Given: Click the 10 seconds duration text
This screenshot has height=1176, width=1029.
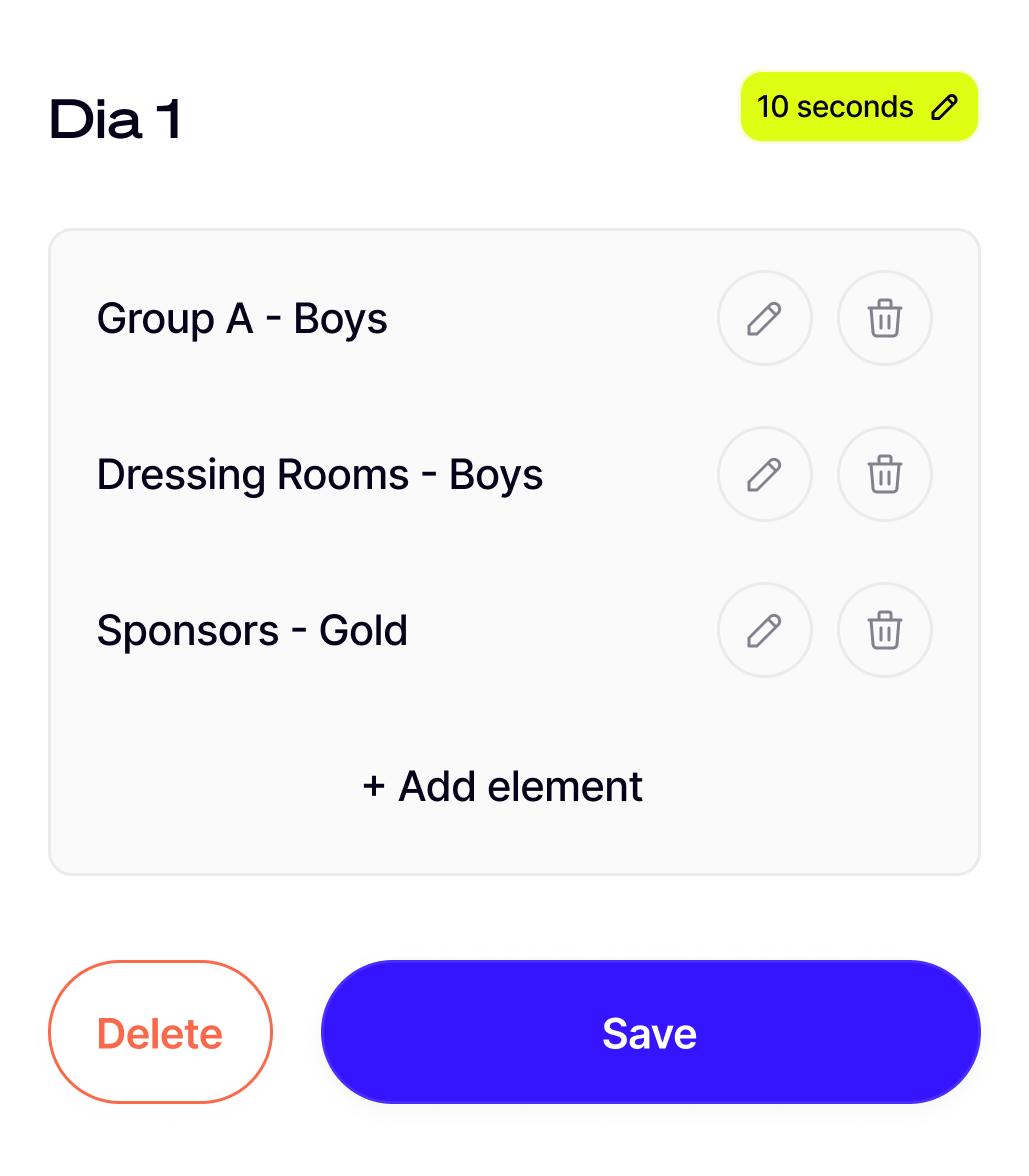Looking at the screenshot, I should (834, 107).
